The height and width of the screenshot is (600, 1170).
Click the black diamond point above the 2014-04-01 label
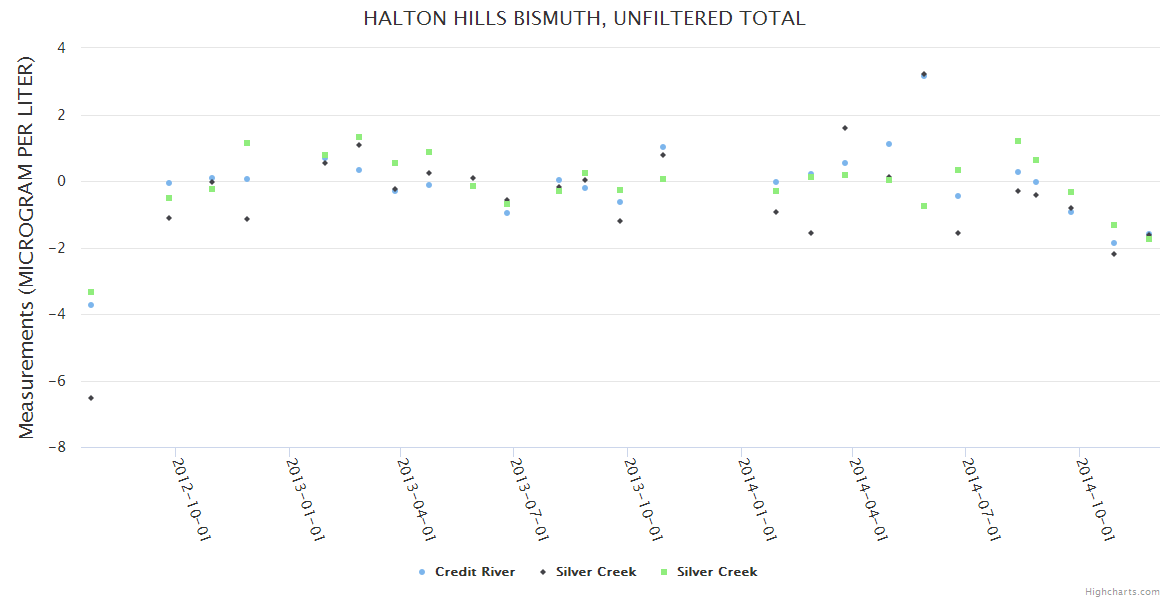click(845, 128)
